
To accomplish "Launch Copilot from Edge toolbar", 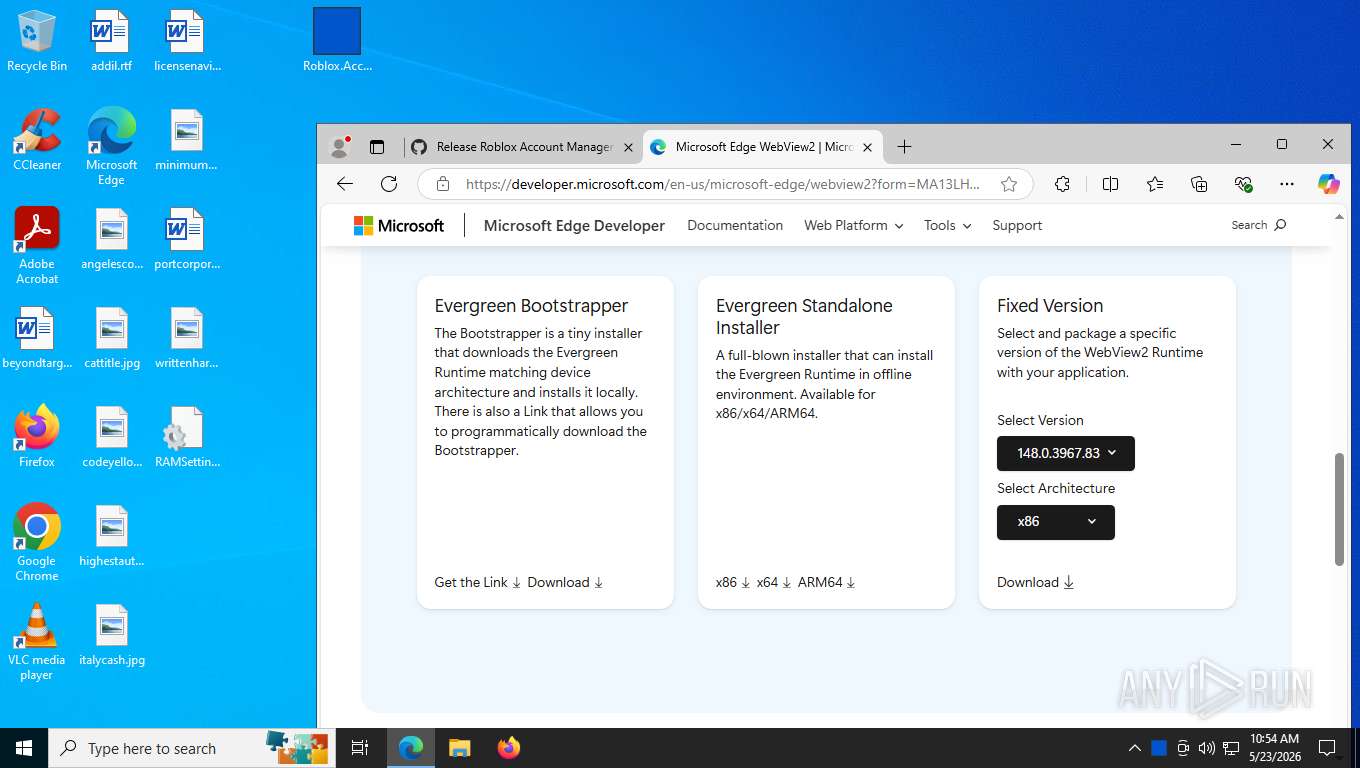I will [1328, 184].
